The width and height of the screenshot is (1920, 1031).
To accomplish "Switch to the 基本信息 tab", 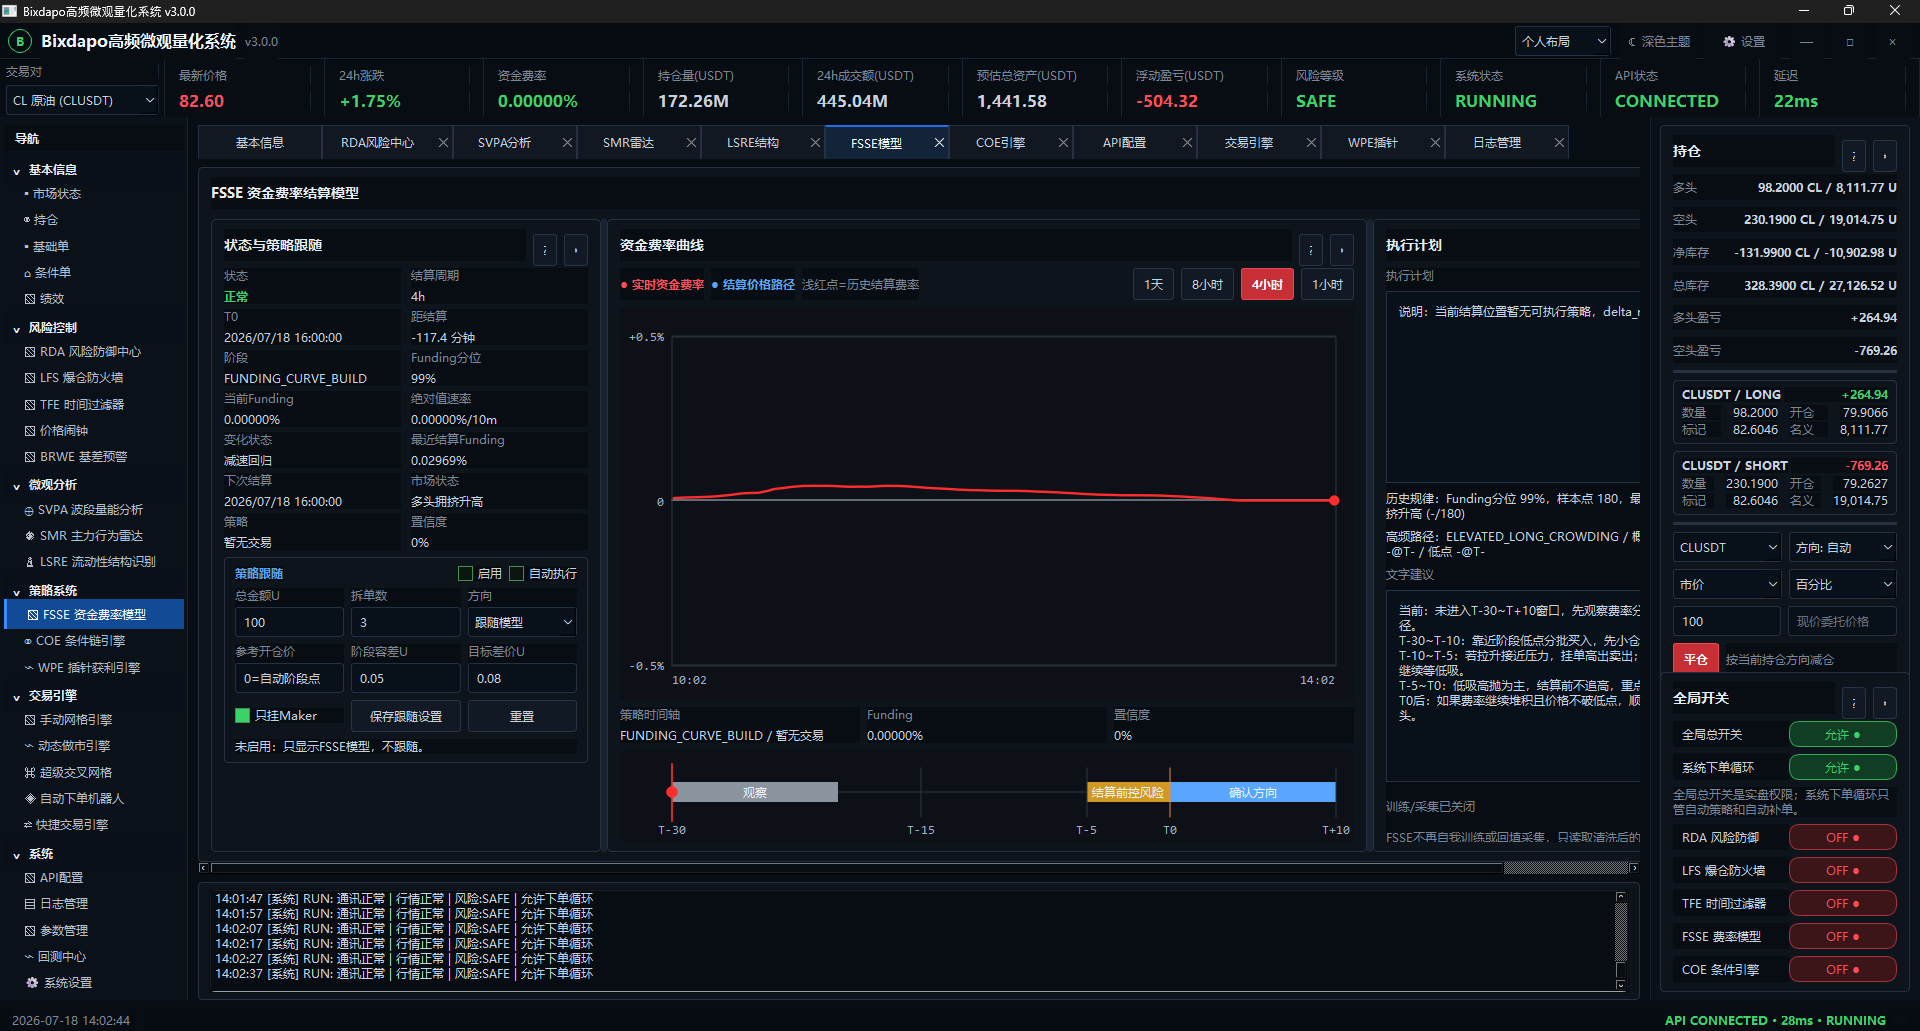I will [260, 143].
